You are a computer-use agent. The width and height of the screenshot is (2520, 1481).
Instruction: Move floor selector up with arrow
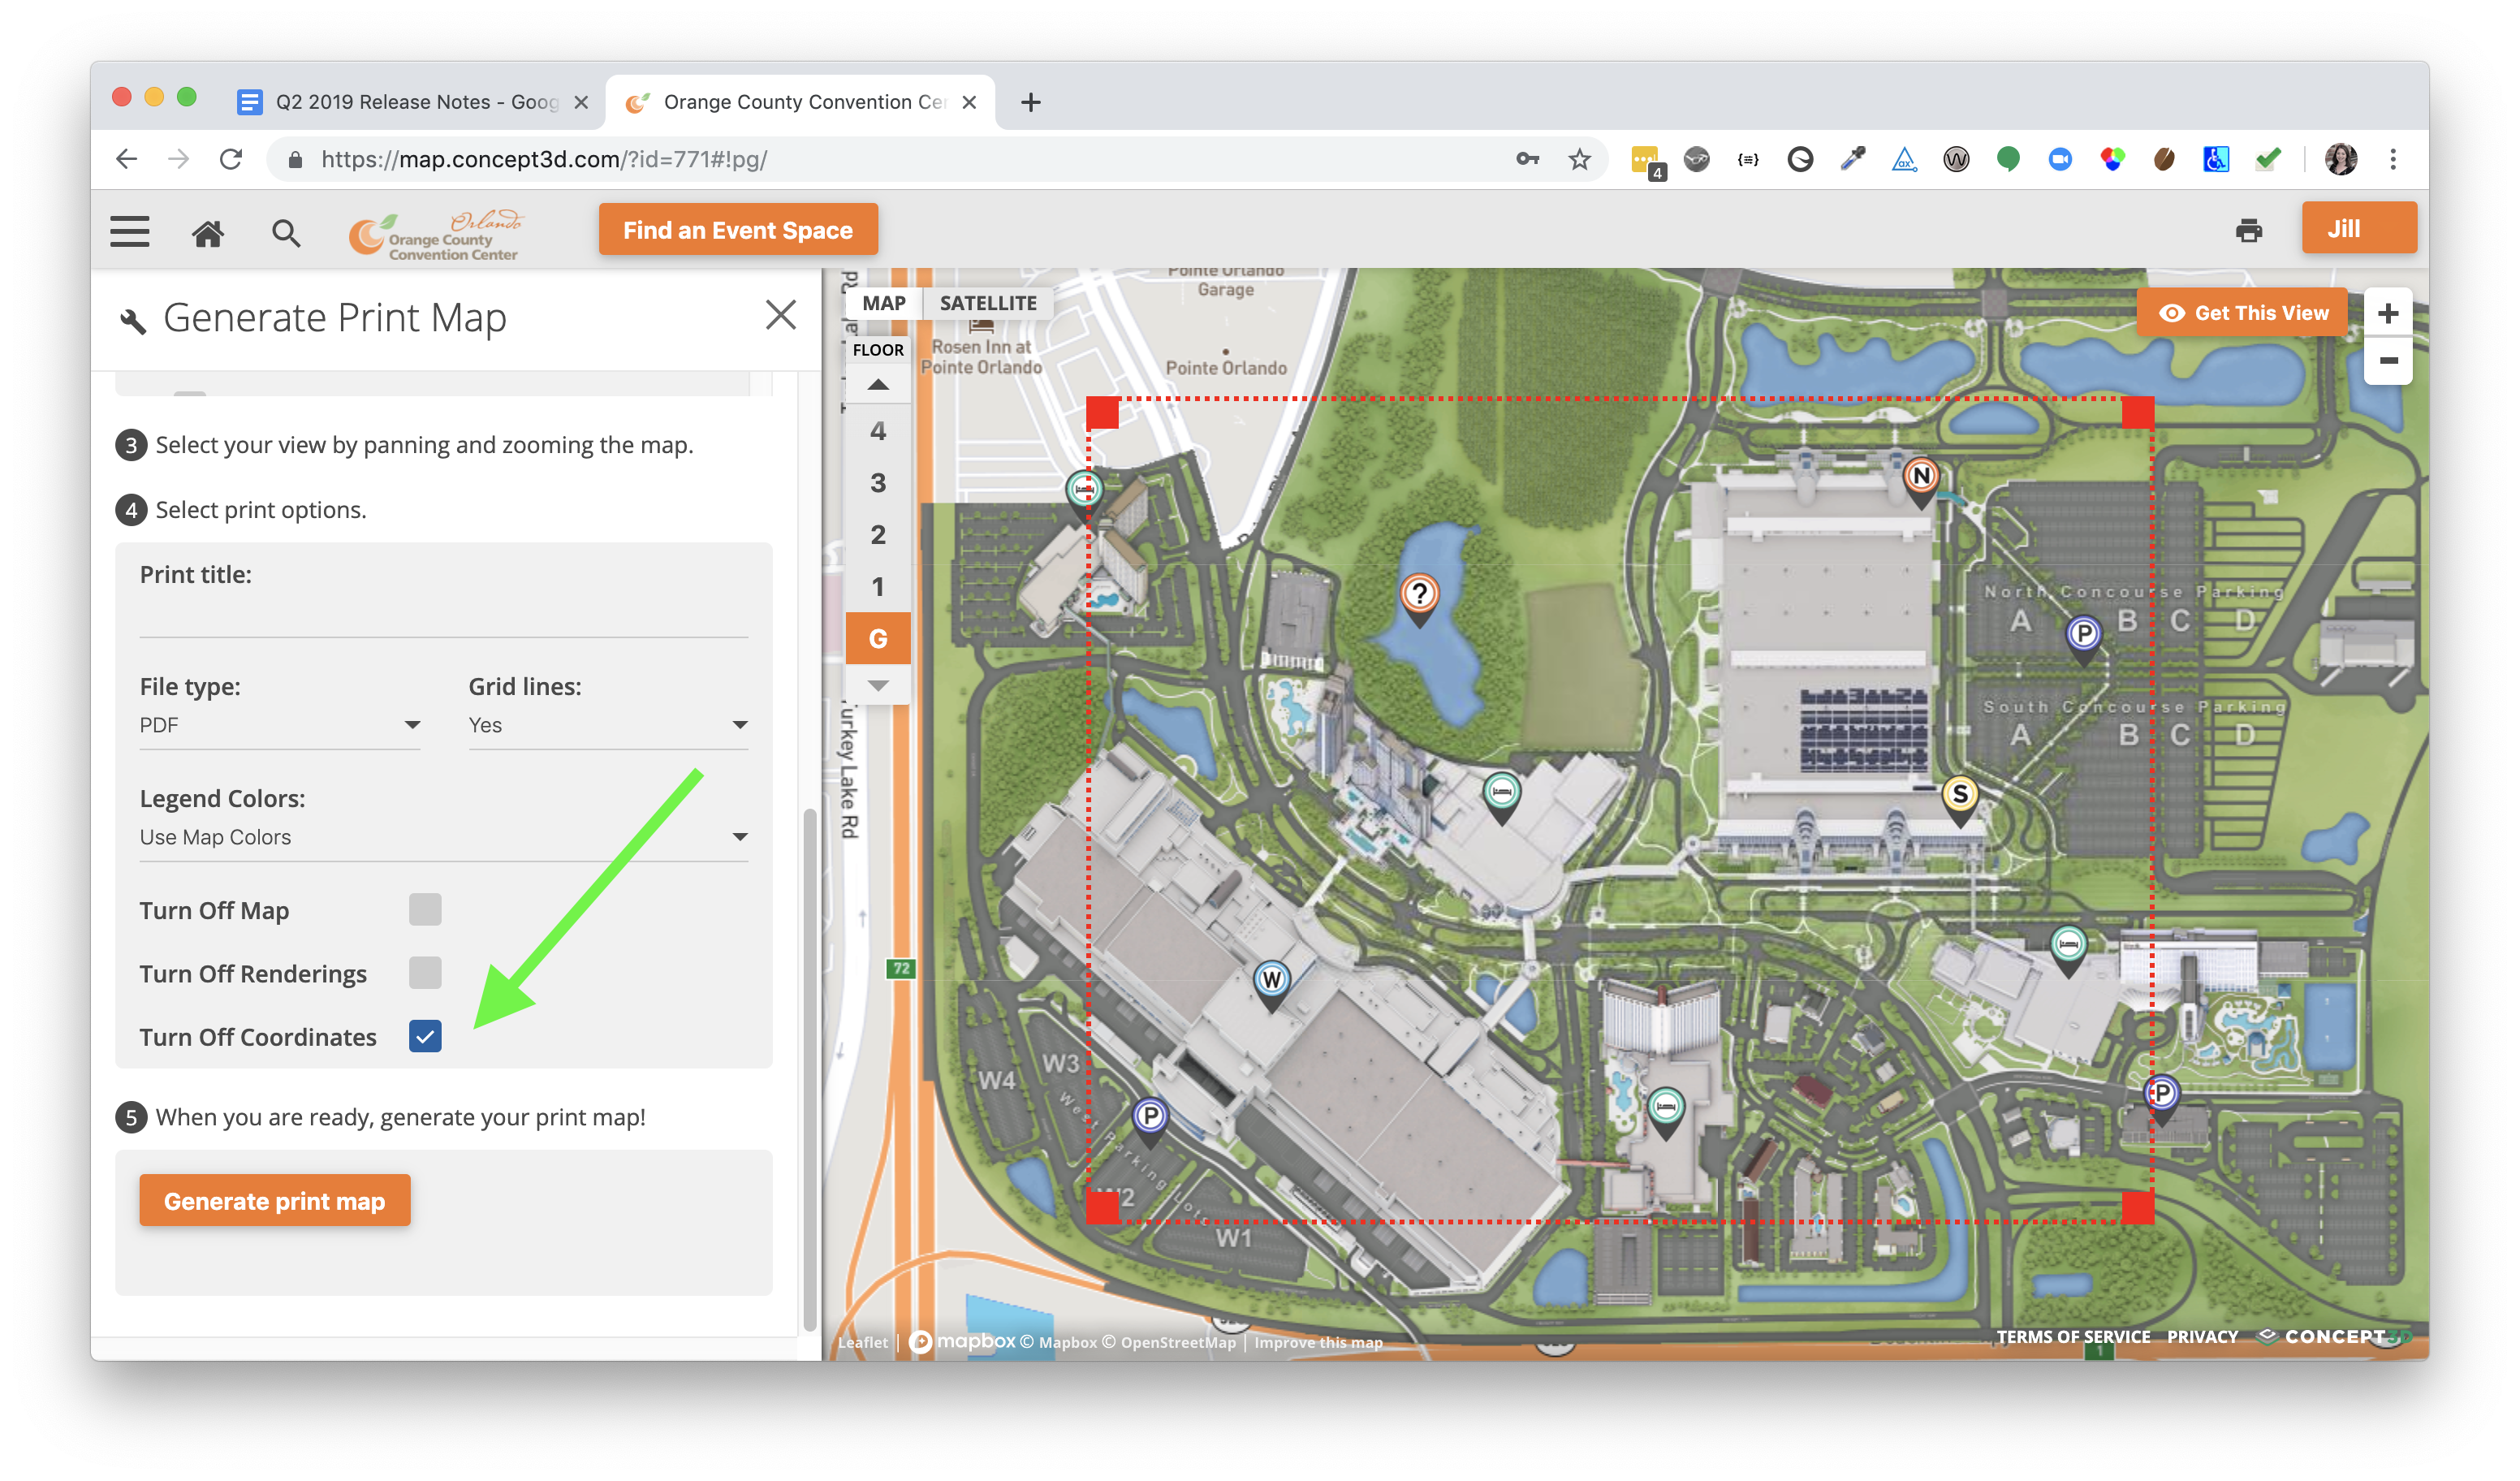point(878,384)
